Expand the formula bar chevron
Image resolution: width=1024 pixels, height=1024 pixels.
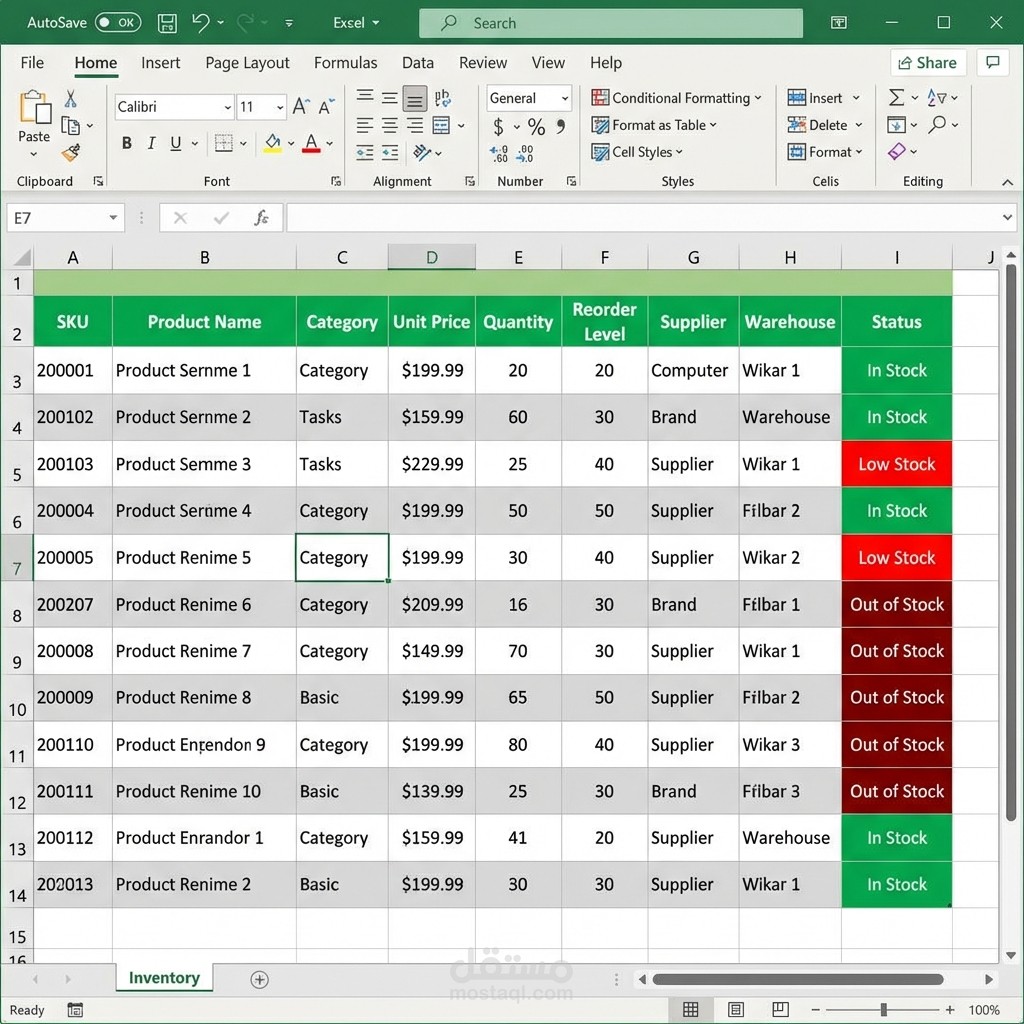(x=1008, y=217)
